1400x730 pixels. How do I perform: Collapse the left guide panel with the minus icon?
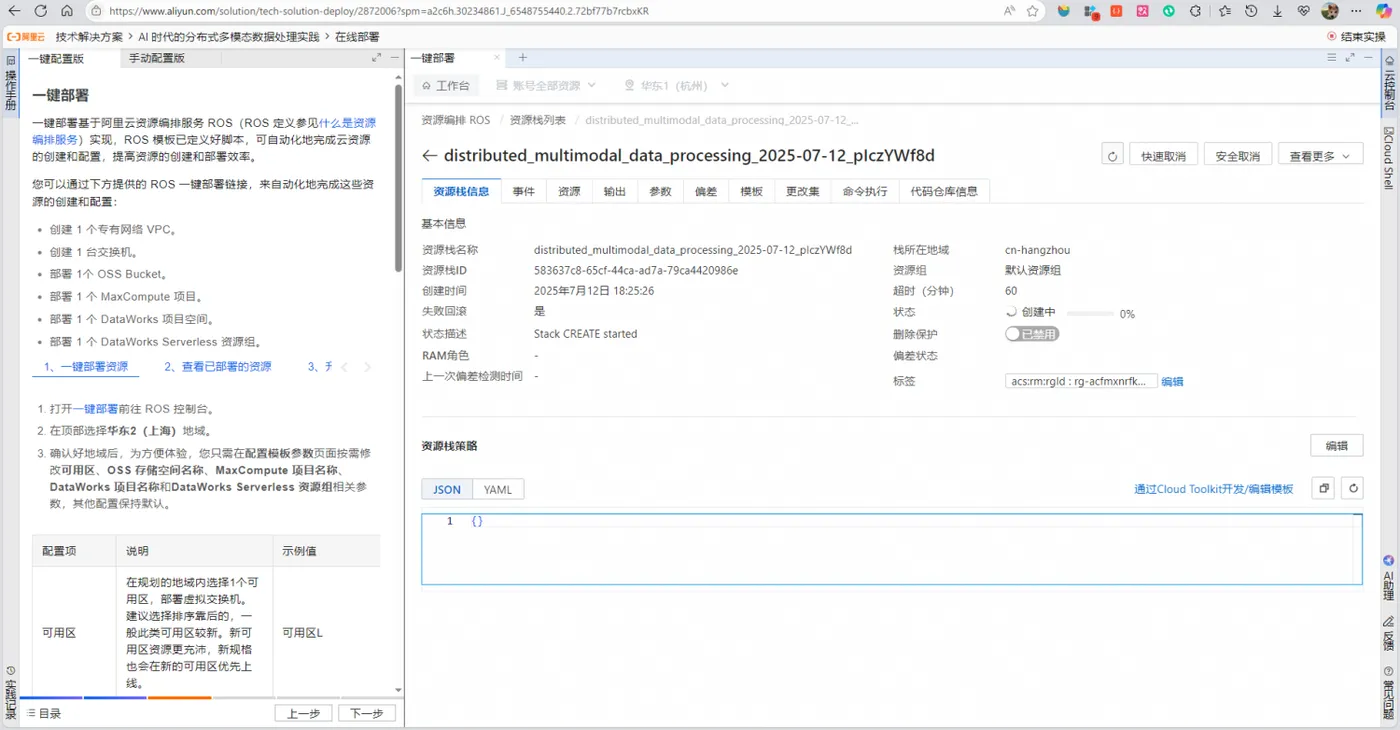(x=394, y=58)
